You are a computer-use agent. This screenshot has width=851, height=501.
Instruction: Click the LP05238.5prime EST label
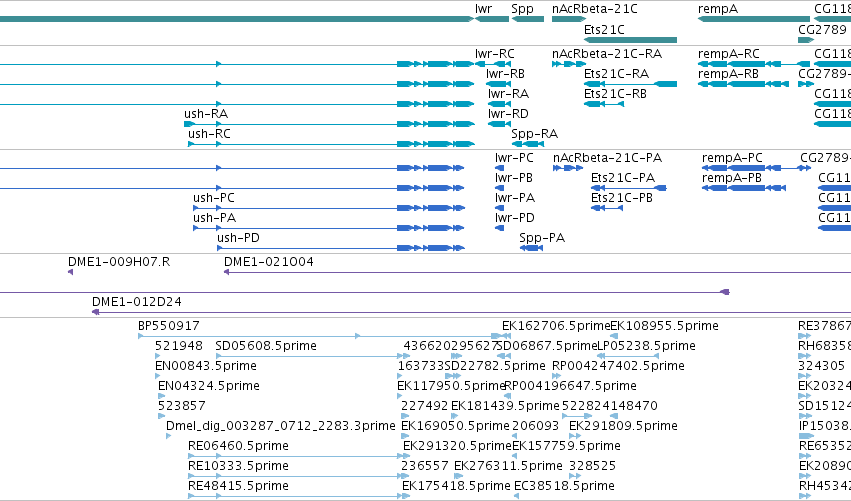click(646, 346)
